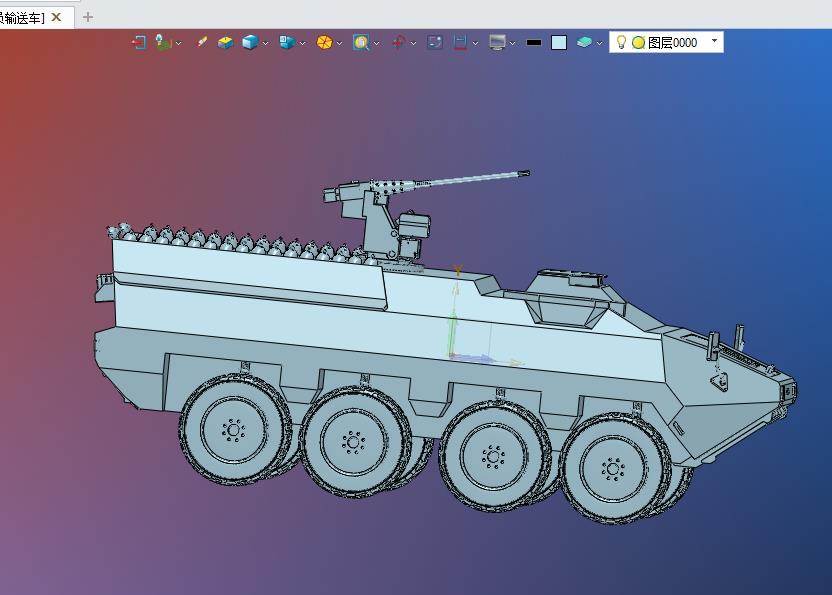The height and width of the screenshot is (595, 832).
Task: Click the yellow-topped box feature icon
Action: 226,42
